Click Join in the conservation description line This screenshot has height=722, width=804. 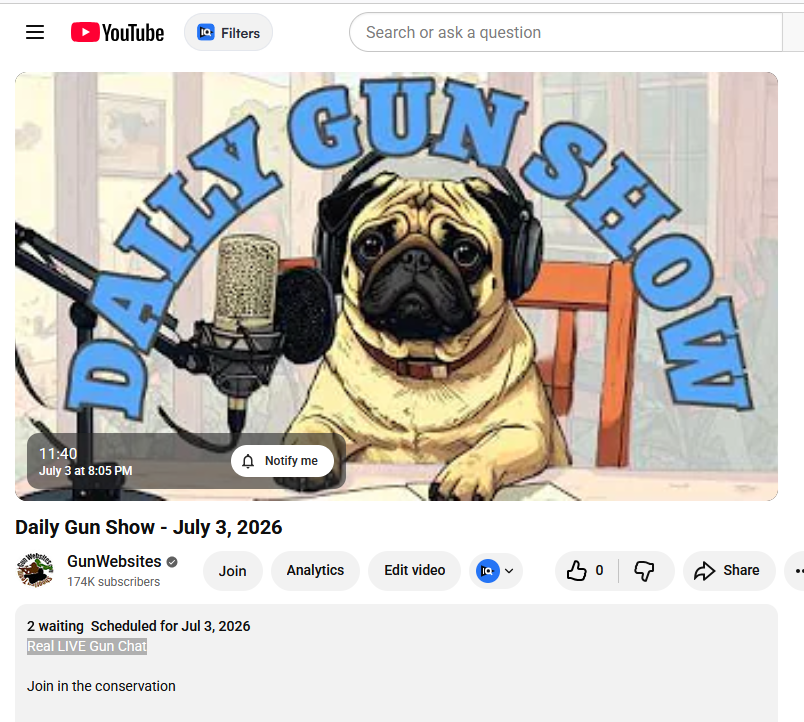tap(101, 686)
